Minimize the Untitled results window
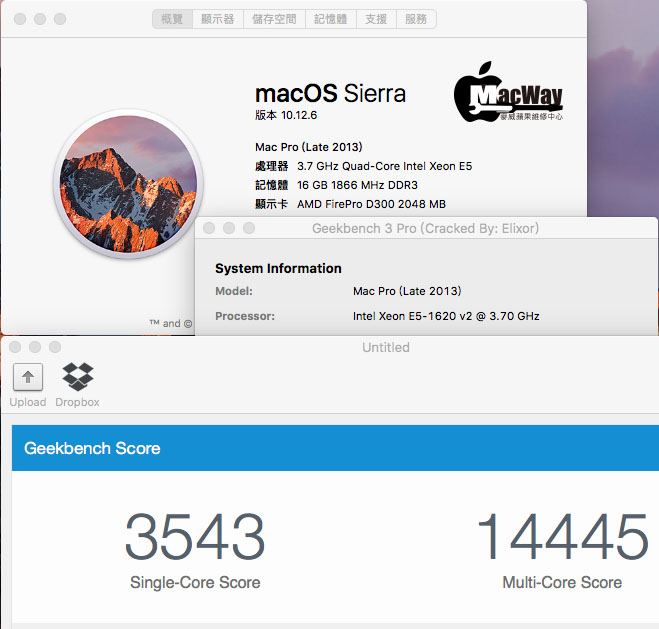This screenshot has height=629, width=659. [x=35, y=347]
